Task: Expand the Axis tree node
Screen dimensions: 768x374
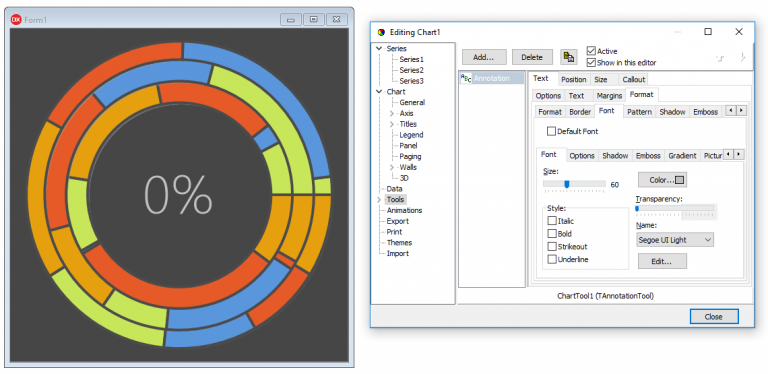Action: point(392,114)
